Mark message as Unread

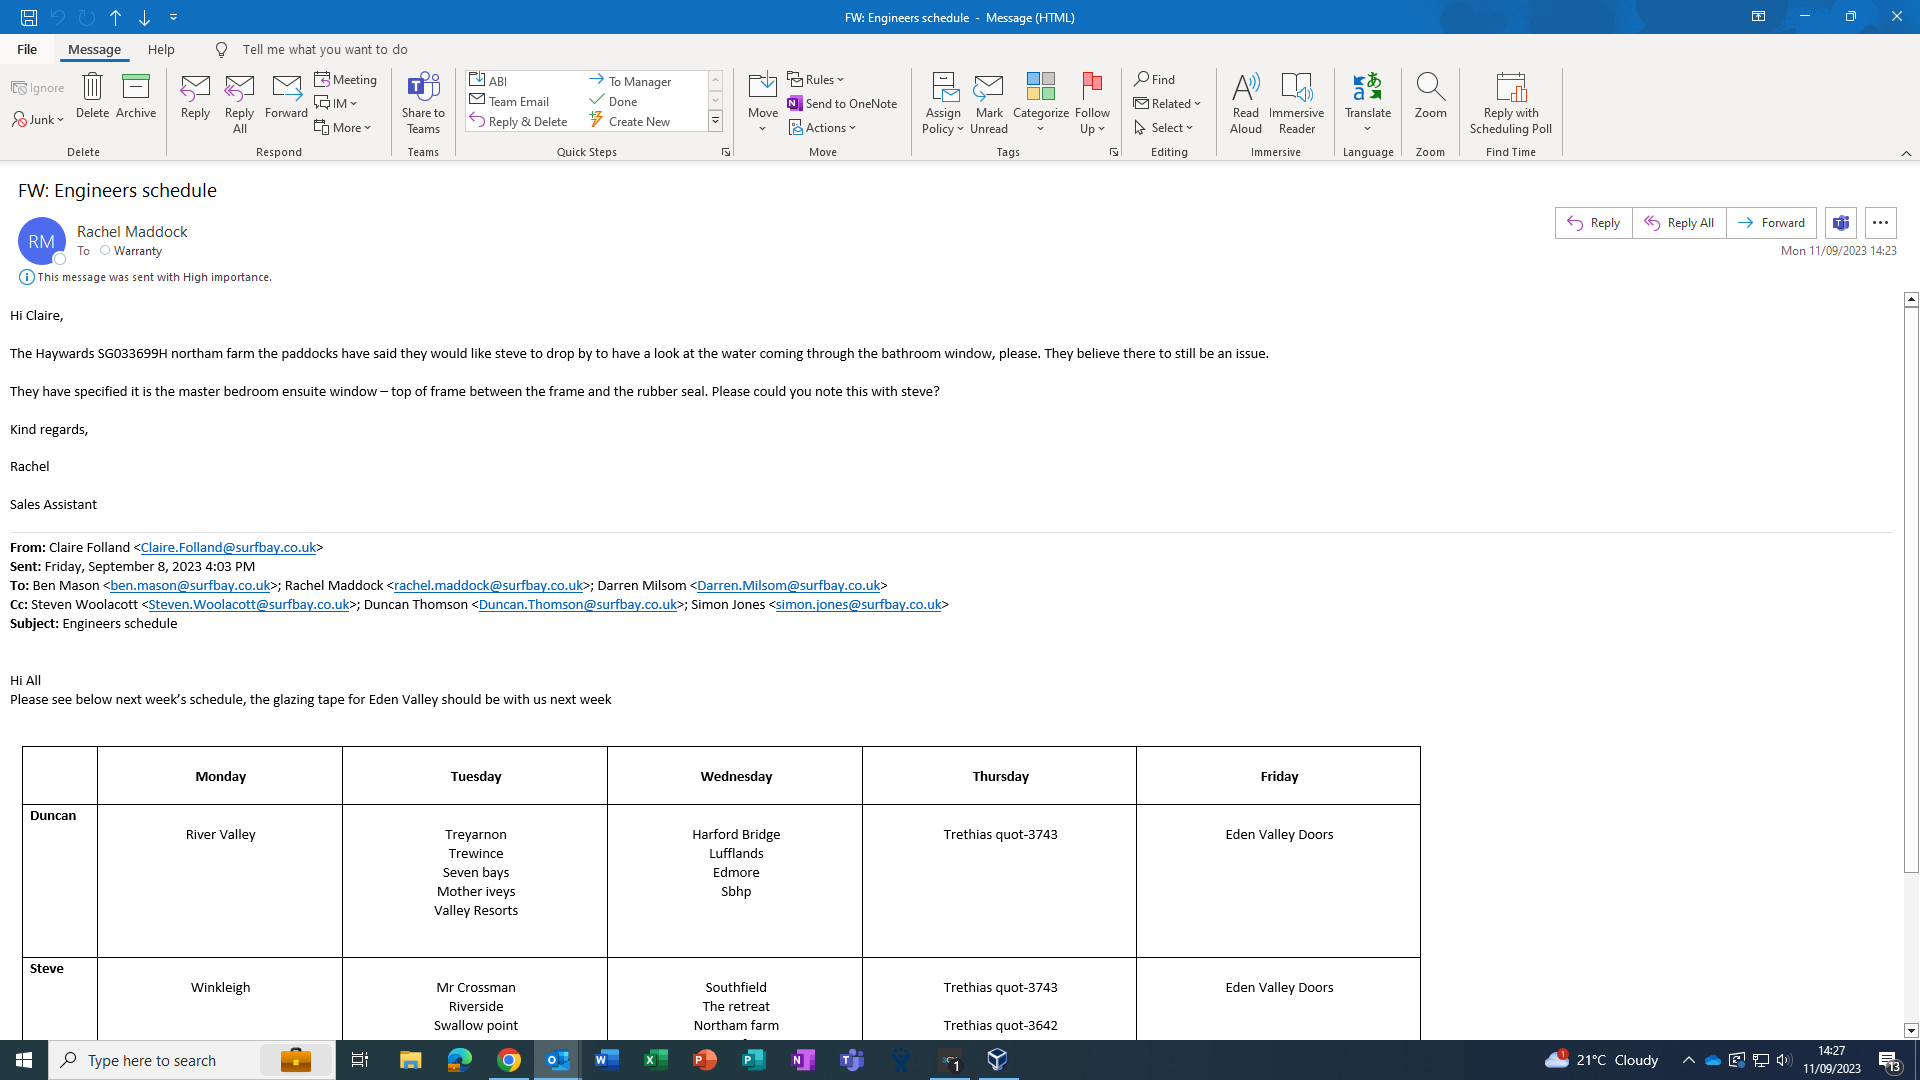click(988, 102)
